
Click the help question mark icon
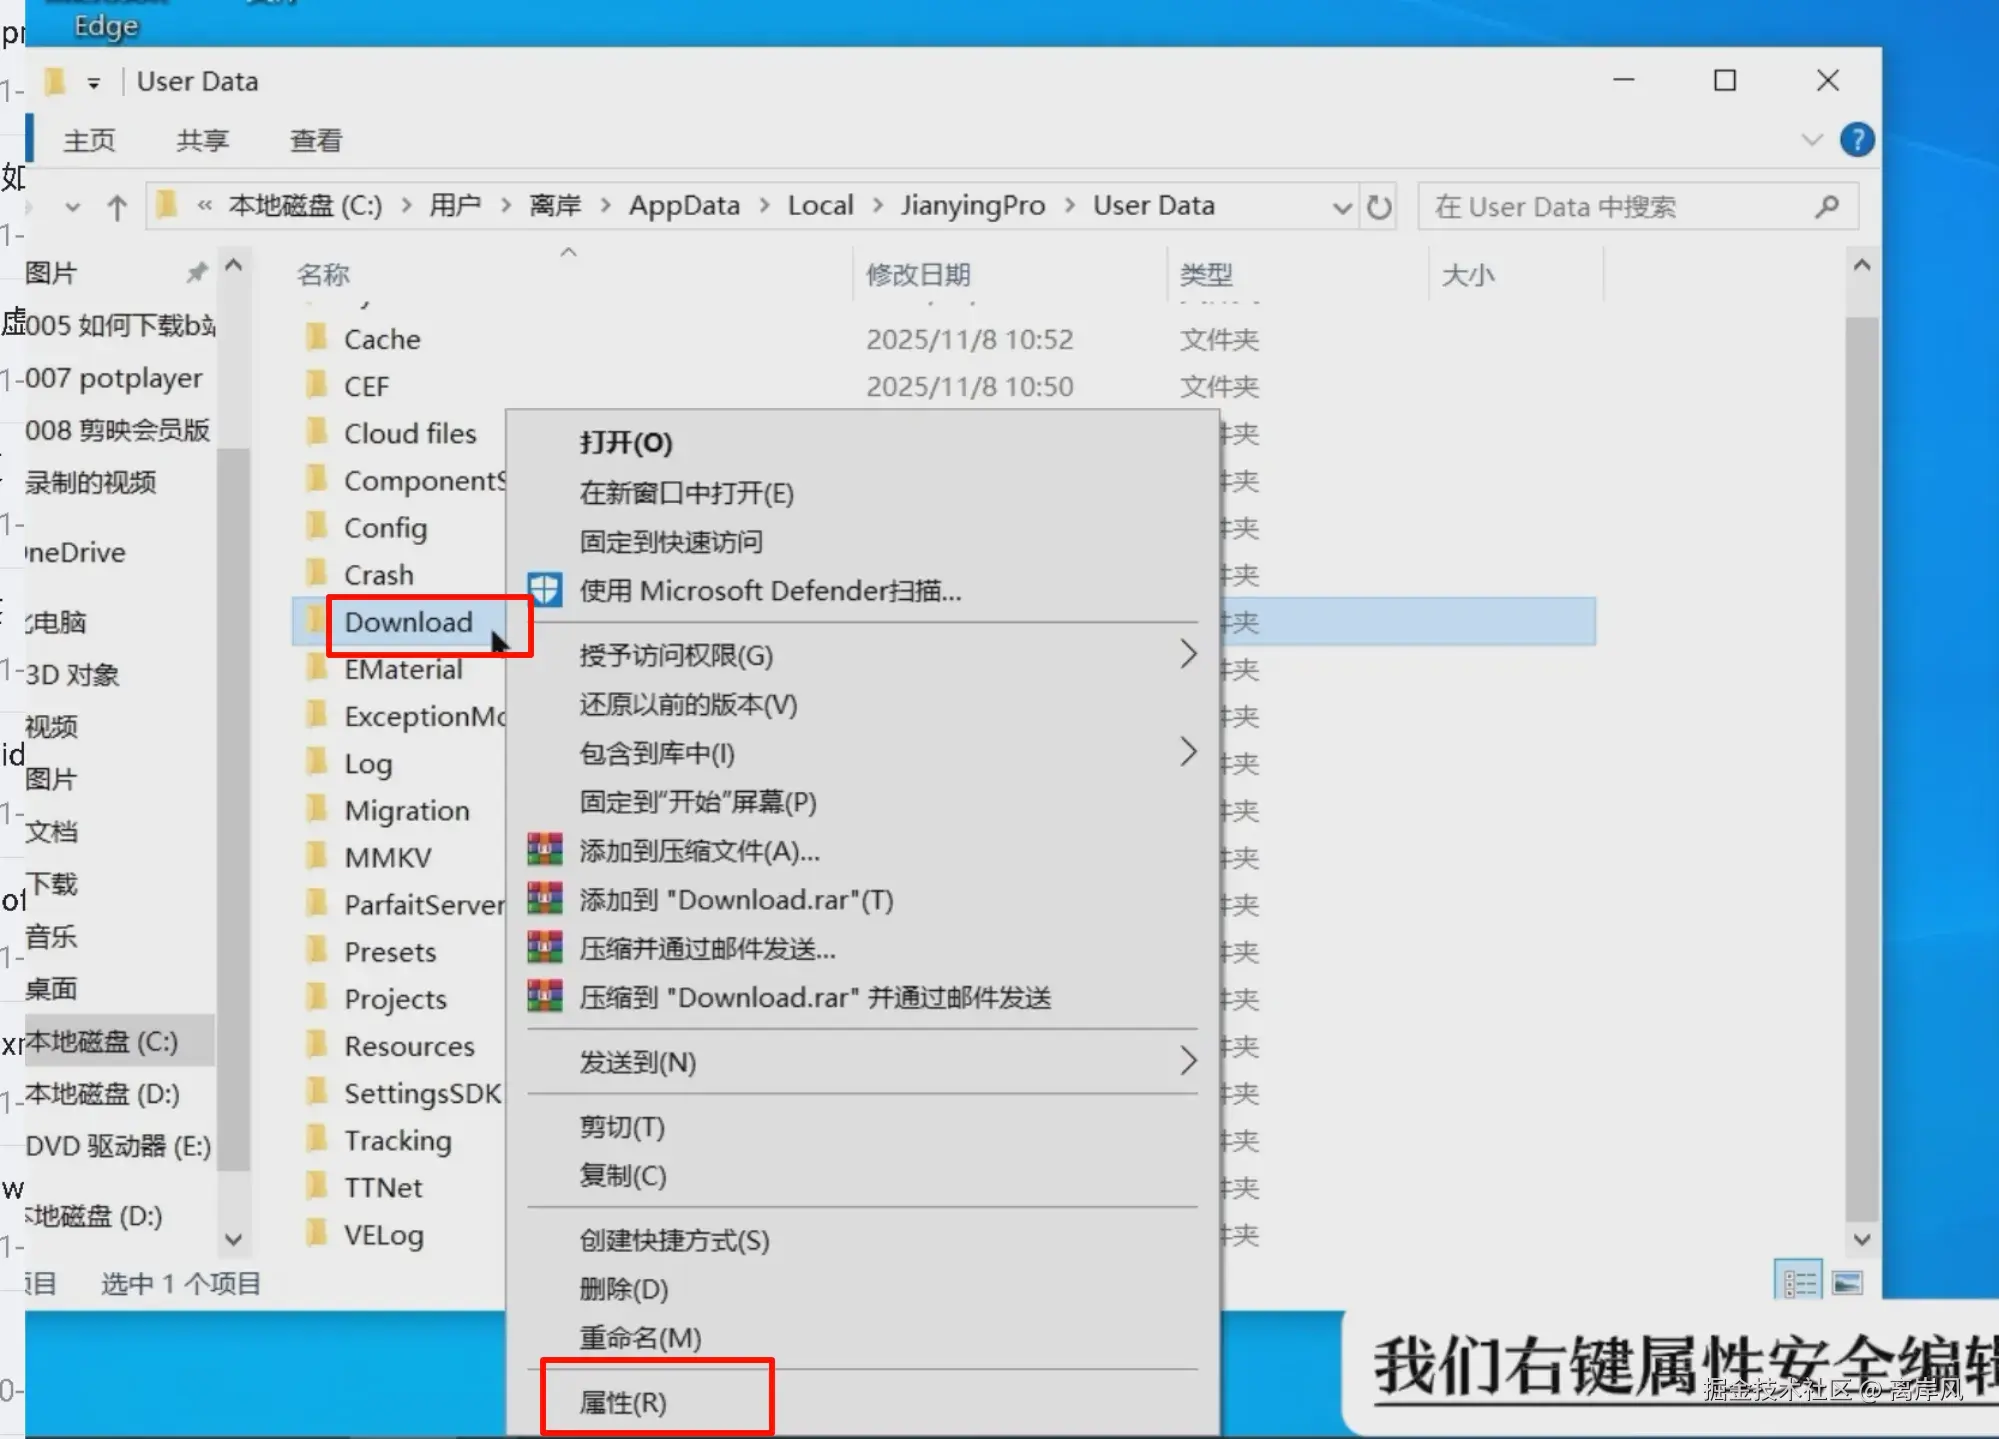(1857, 140)
